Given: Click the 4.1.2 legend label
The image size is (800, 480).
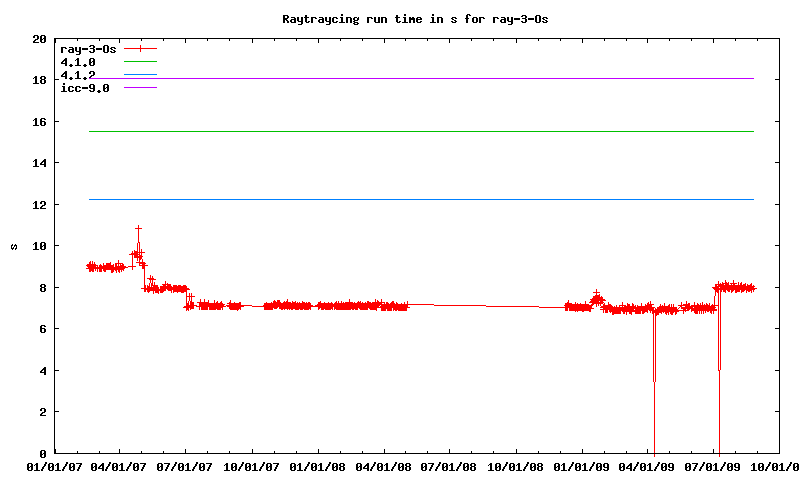Looking at the screenshot, I should pyautogui.click(x=78, y=75).
